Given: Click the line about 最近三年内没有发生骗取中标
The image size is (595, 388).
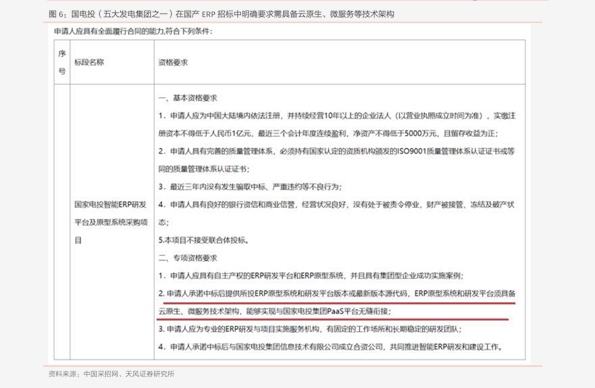Looking at the screenshot, I should (250, 186).
